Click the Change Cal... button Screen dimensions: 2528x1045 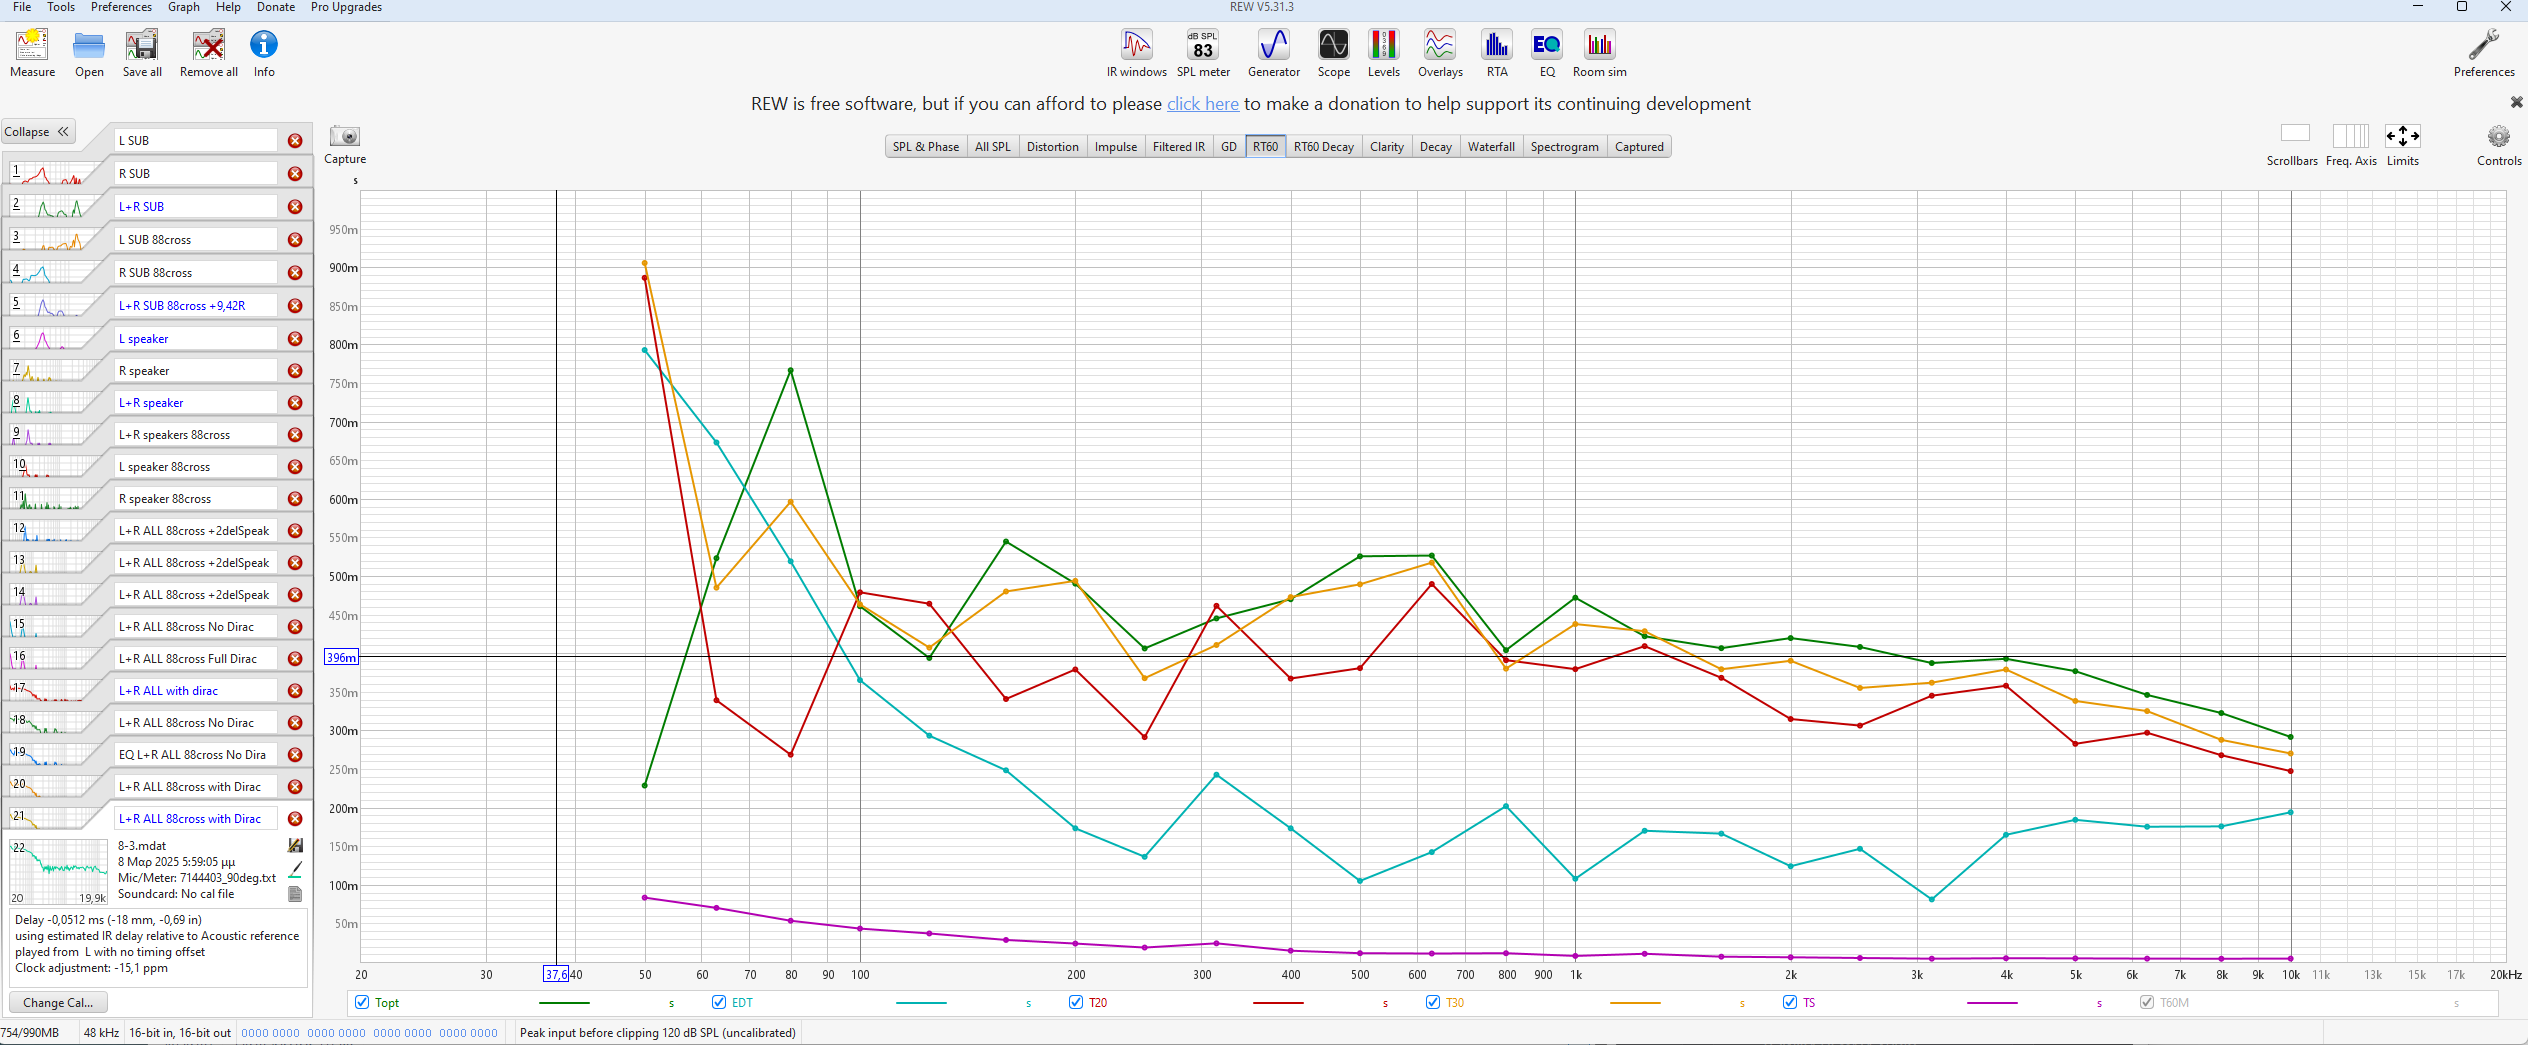[x=58, y=1002]
